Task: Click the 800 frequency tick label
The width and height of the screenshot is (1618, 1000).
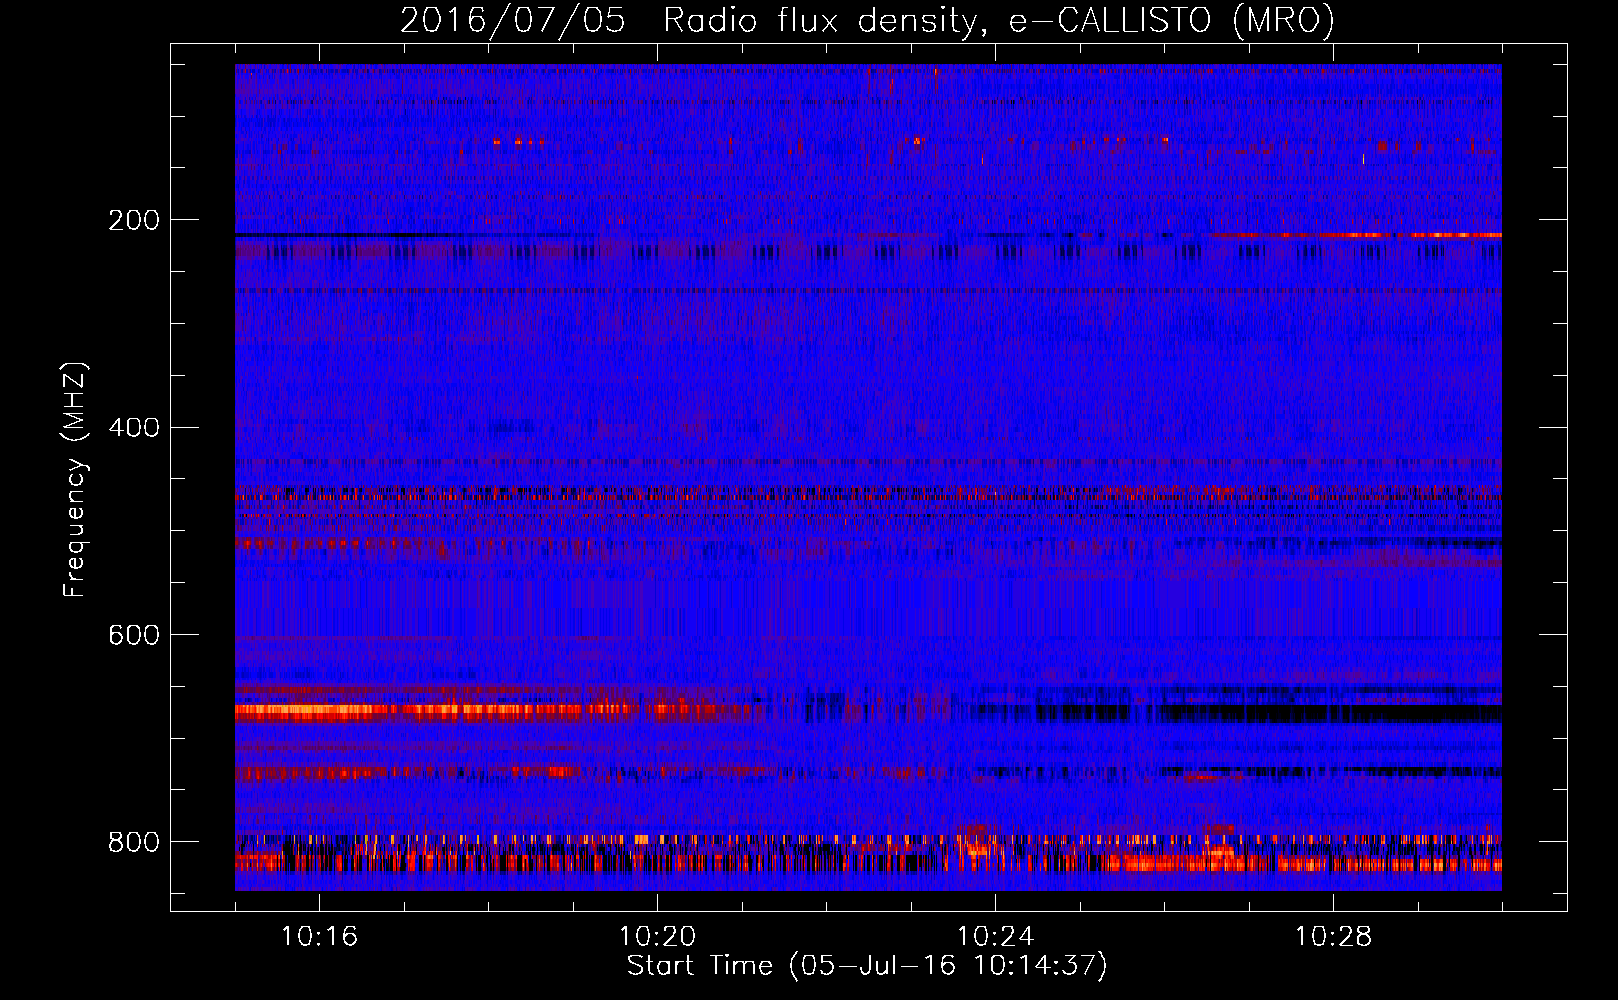Action: click(133, 842)
